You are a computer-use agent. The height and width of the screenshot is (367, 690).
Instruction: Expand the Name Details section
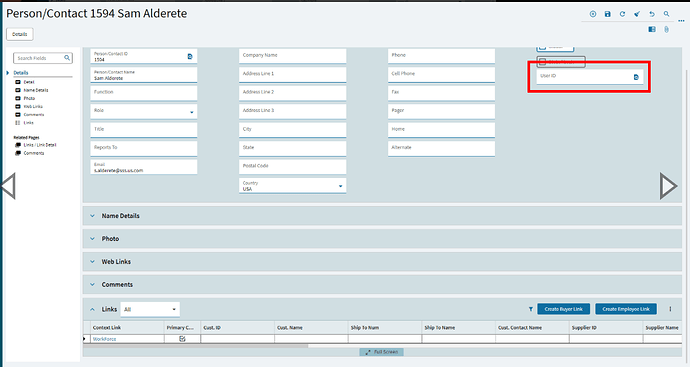click(x=92, y=216)
